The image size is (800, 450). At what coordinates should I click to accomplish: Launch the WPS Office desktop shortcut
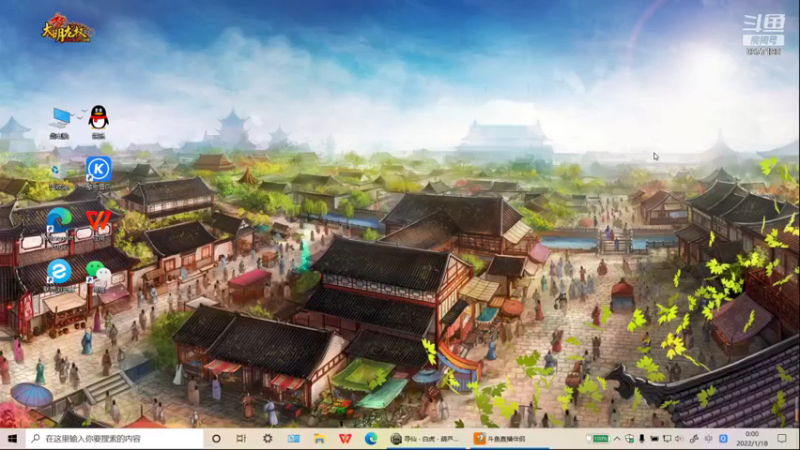click(x=98, y=225)
